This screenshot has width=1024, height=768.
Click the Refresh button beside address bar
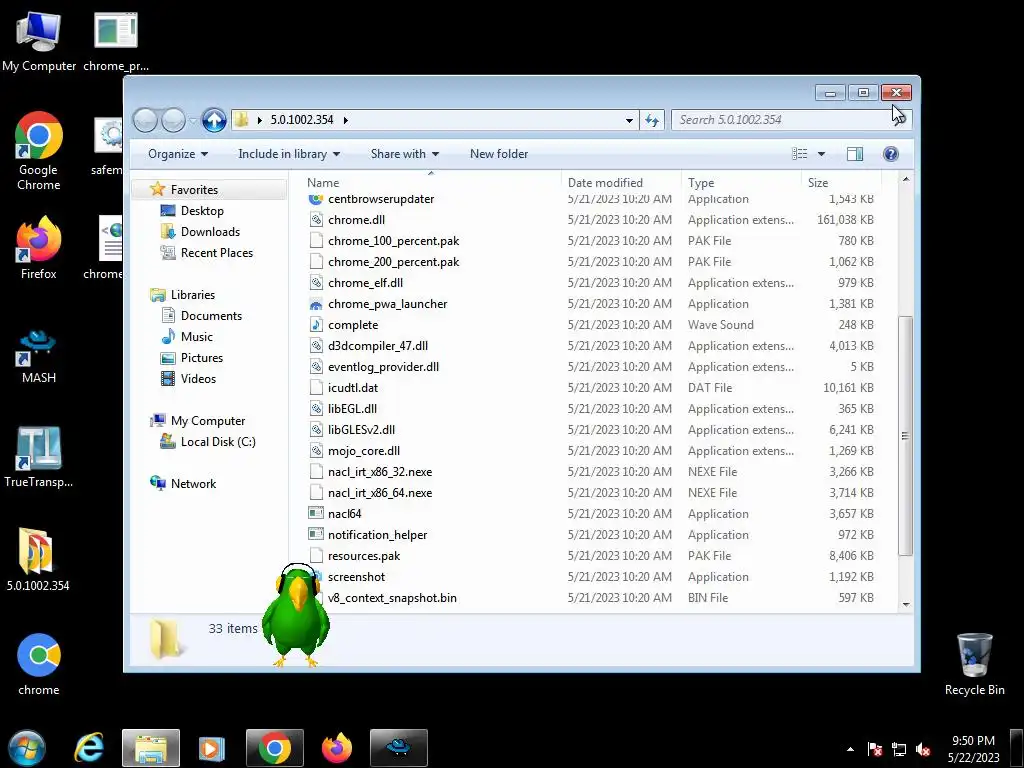click(x=652, y=120)
